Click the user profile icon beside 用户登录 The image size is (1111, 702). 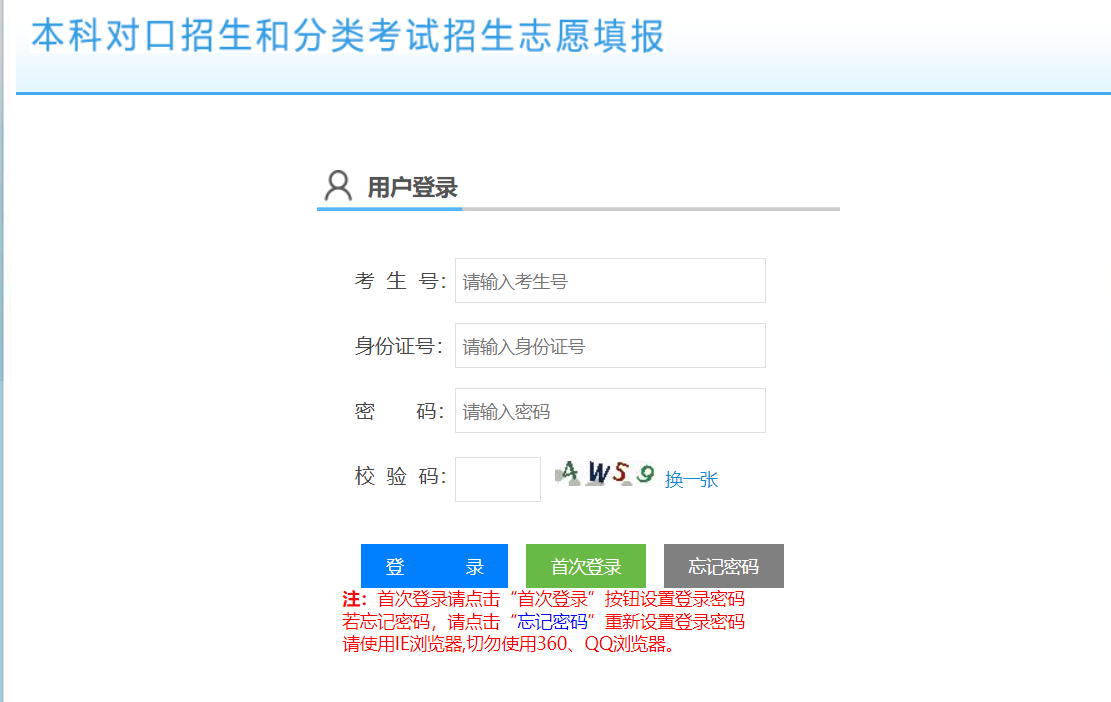coord(339,186)
